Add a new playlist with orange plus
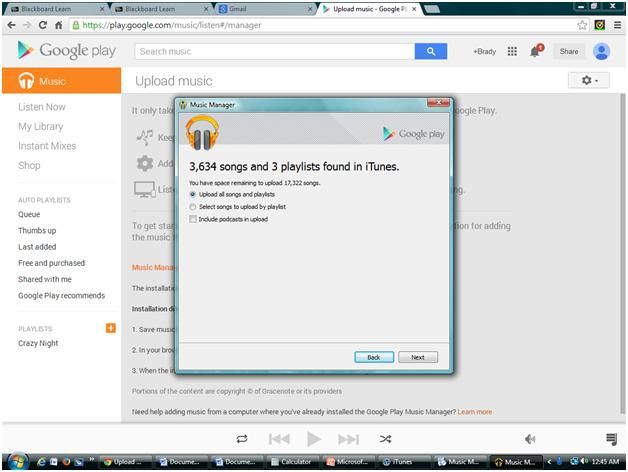Viewport: 628px width, 472px height. click(x=111, y=328)
